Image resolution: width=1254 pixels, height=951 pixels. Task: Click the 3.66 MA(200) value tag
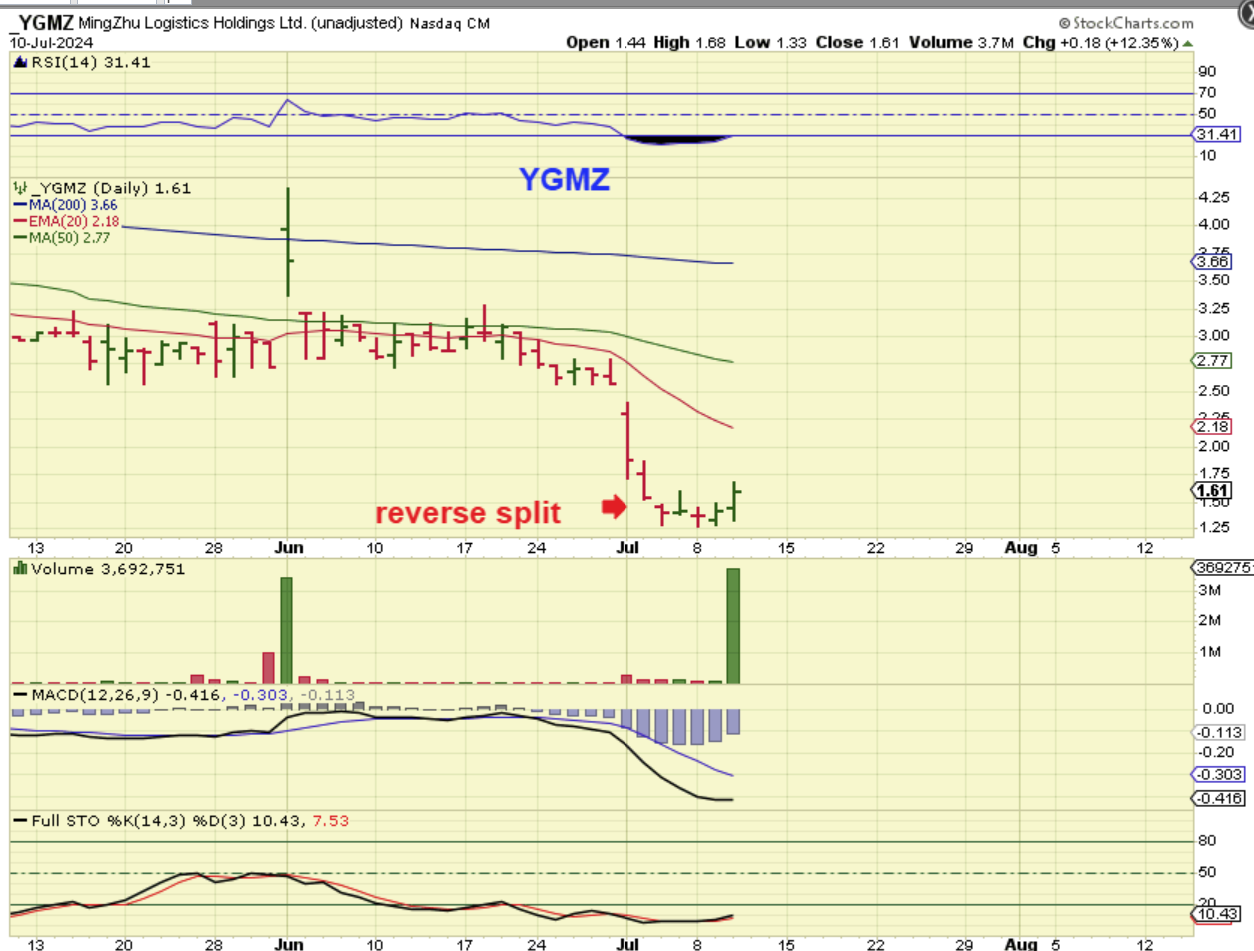[x=1213, y=262]
